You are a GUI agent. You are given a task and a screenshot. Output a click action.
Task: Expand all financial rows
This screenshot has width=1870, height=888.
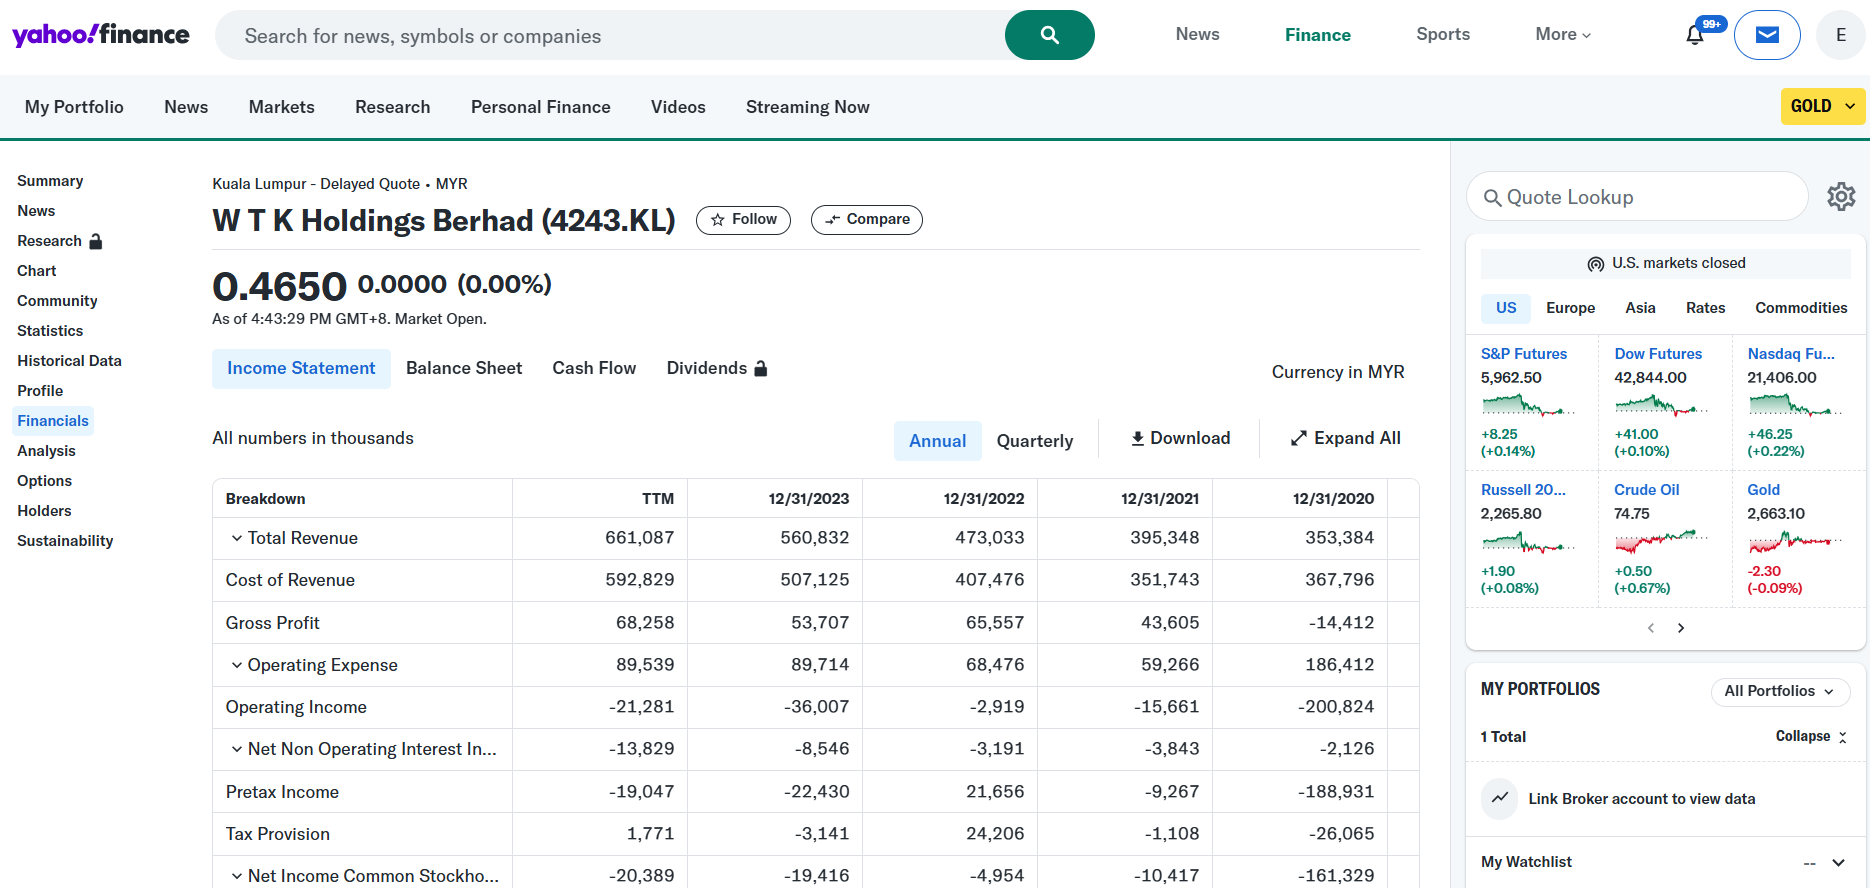point(1345,438)
